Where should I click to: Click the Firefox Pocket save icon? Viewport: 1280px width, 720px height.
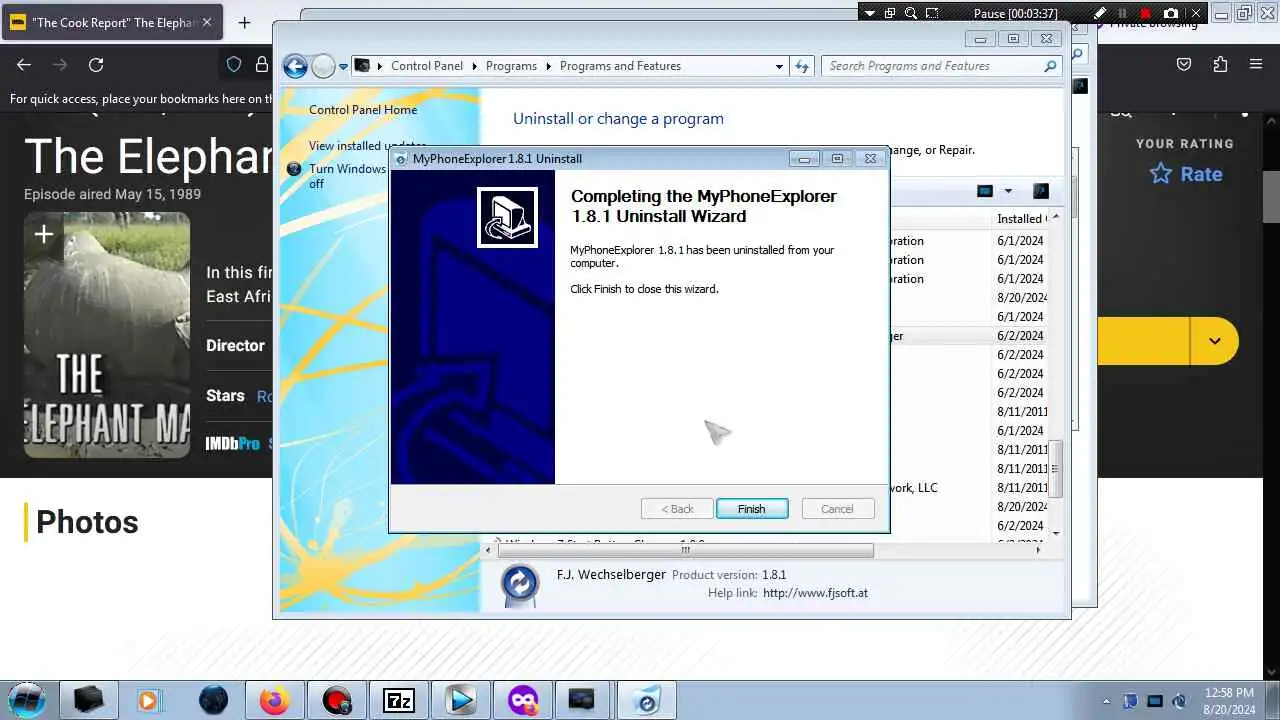click(x=1184, y=64)
